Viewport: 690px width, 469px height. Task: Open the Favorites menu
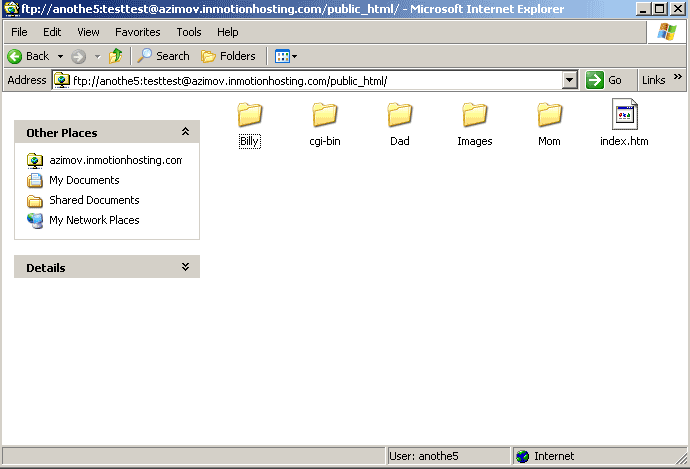[x=137, y=32]
